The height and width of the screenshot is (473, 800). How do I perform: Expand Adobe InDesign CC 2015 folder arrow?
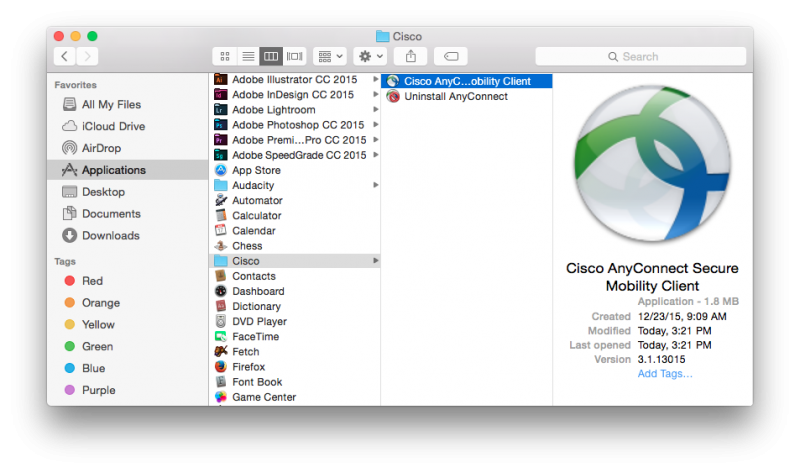pos(376,94)
